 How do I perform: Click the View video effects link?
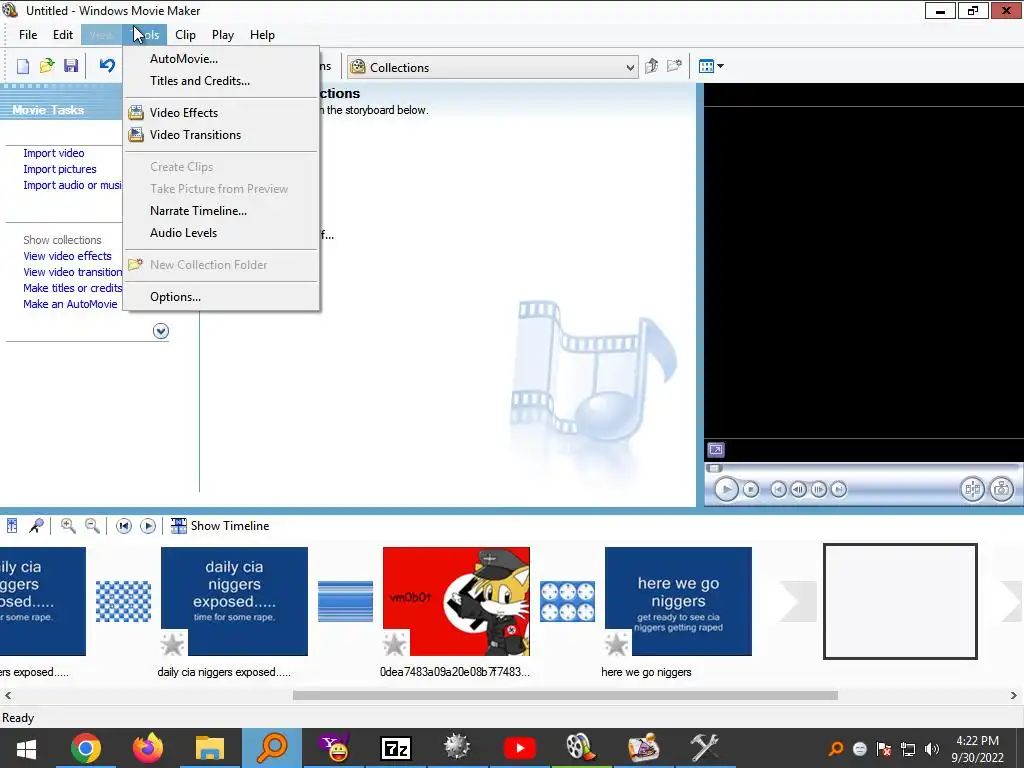pos(67,256)
